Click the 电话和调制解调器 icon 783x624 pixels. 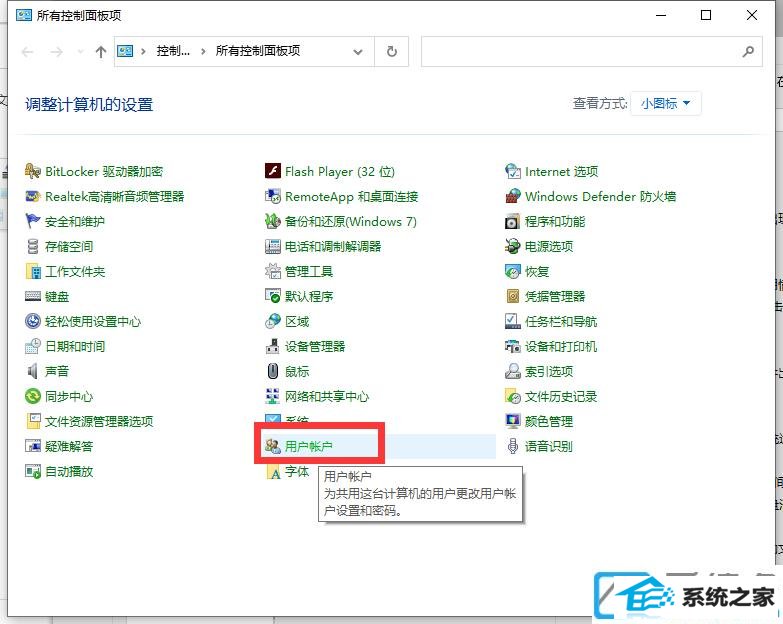(273, 246)
